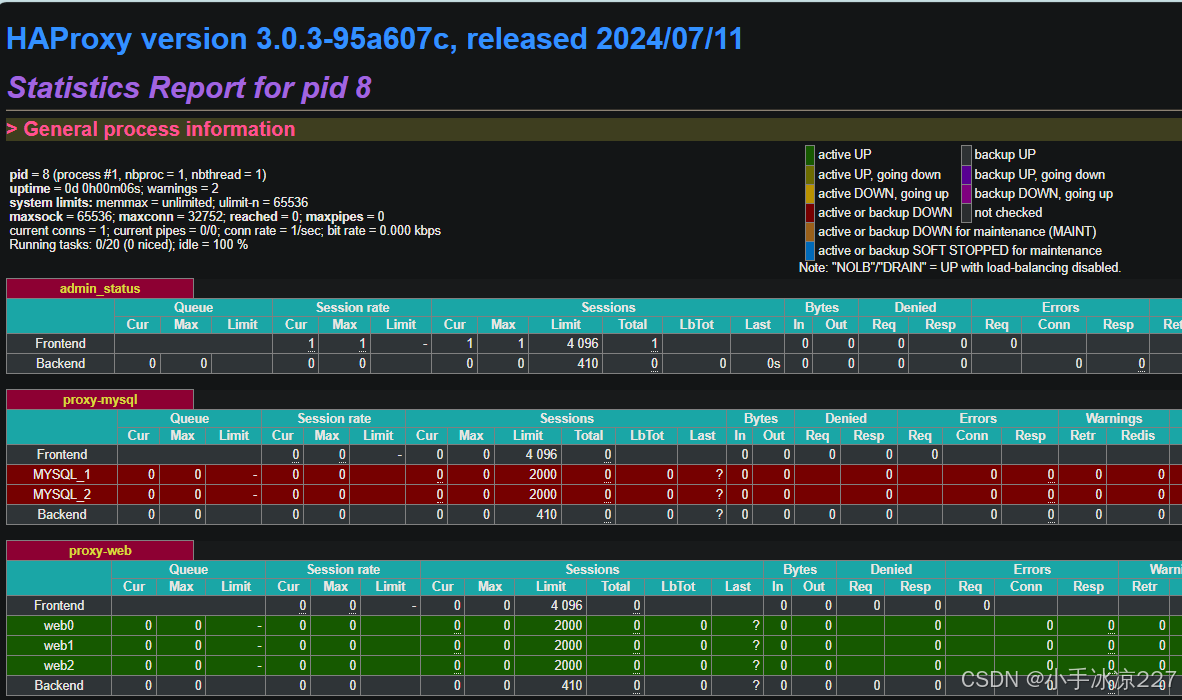The width and height of the screenshot is (1182, 700).
Task: Click the 2000 session limit for MYSQL_1
Action: (x=543, y=475)
